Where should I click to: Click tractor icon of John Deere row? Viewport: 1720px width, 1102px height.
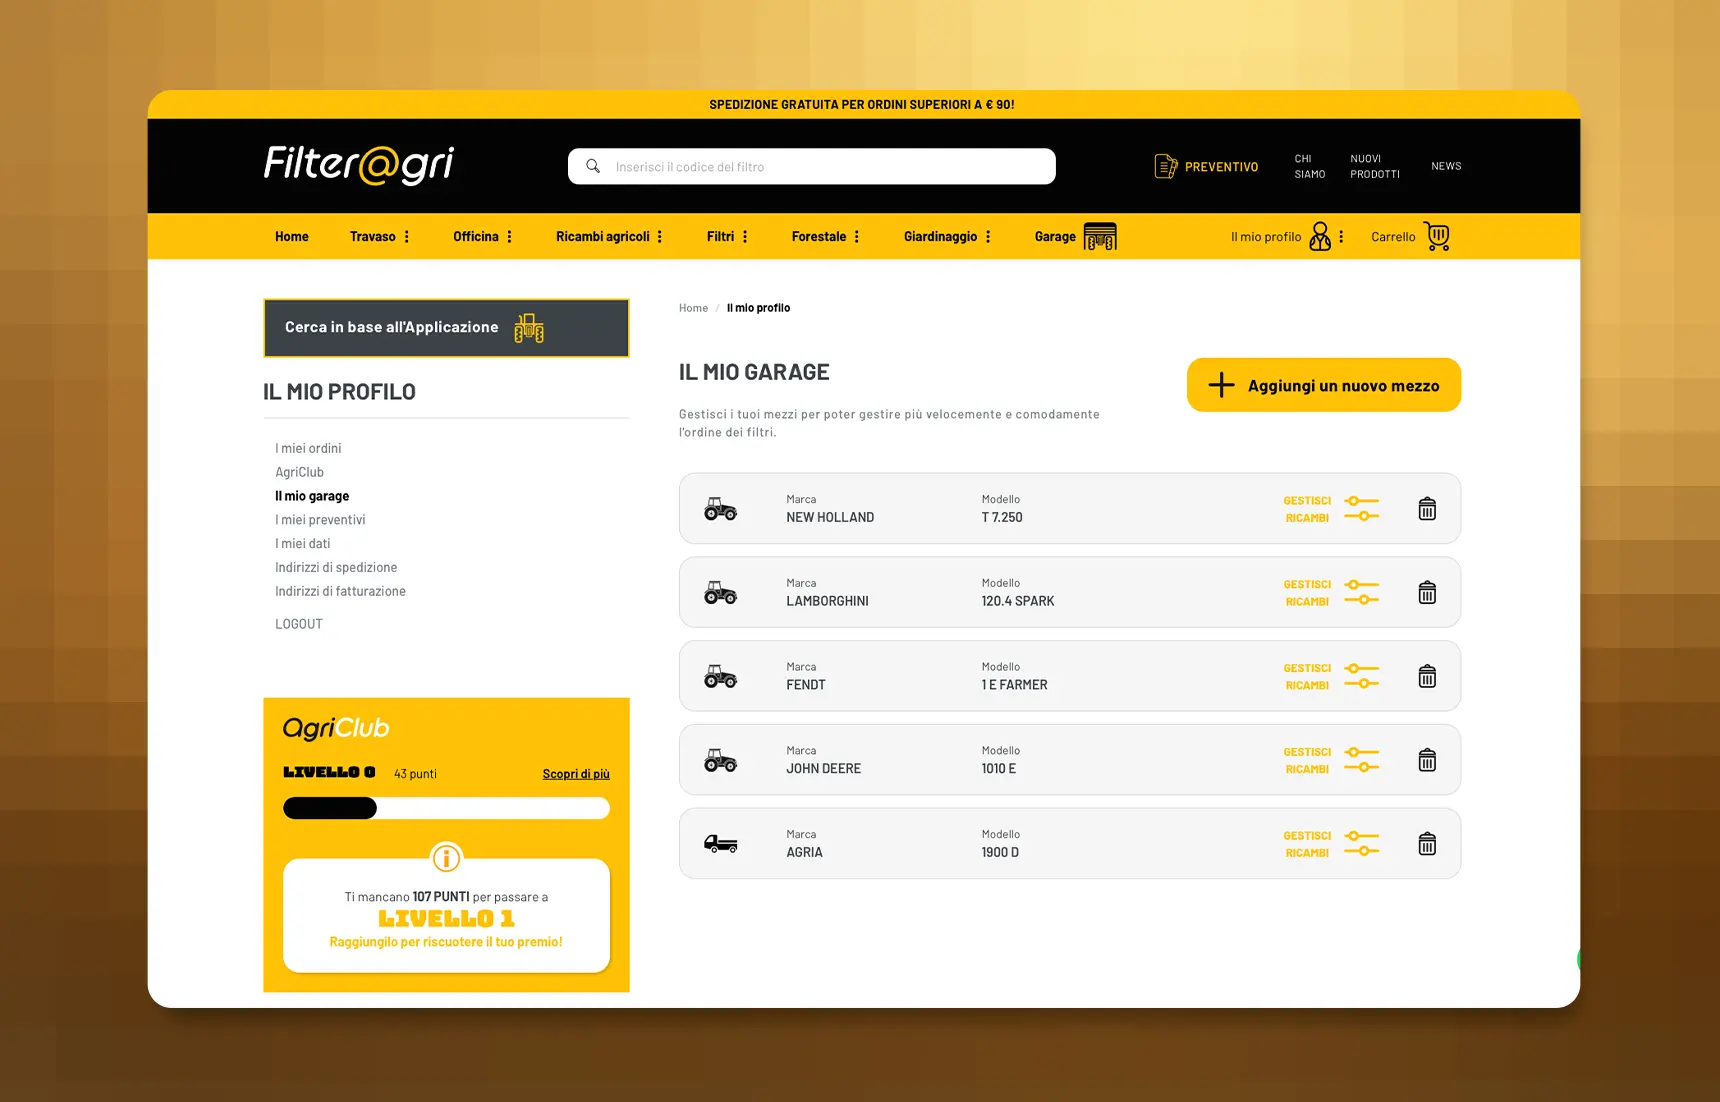pyautogui.click(x=720, y=761)
